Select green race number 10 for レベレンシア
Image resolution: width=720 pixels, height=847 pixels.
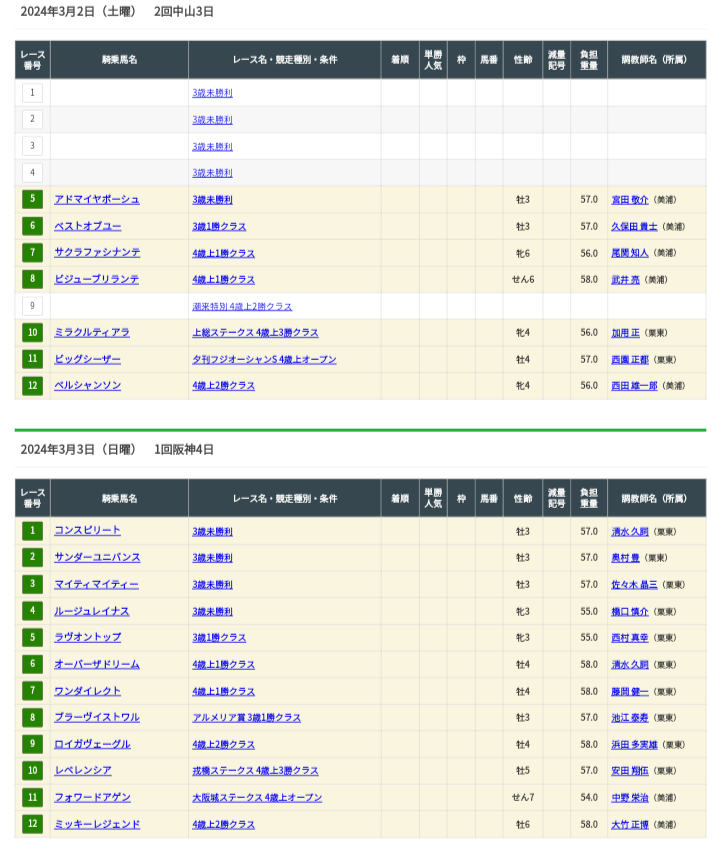pos(32,770)
